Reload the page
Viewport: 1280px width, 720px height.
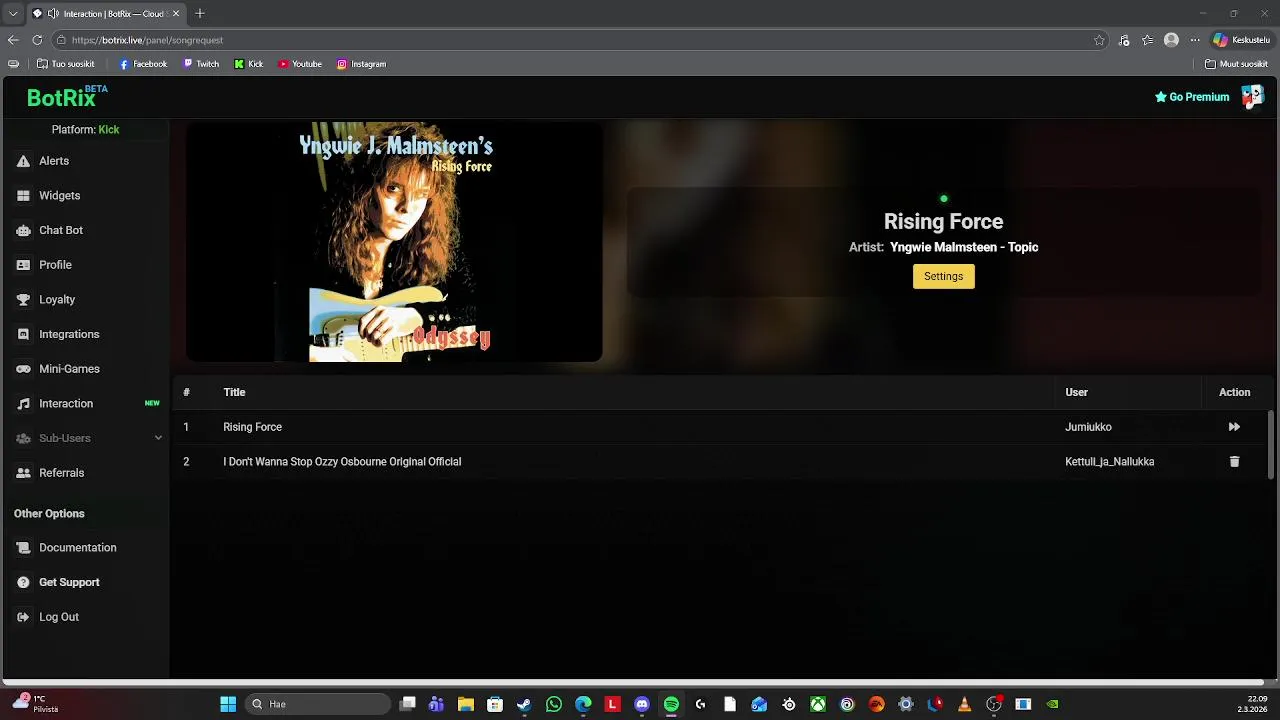37,40
